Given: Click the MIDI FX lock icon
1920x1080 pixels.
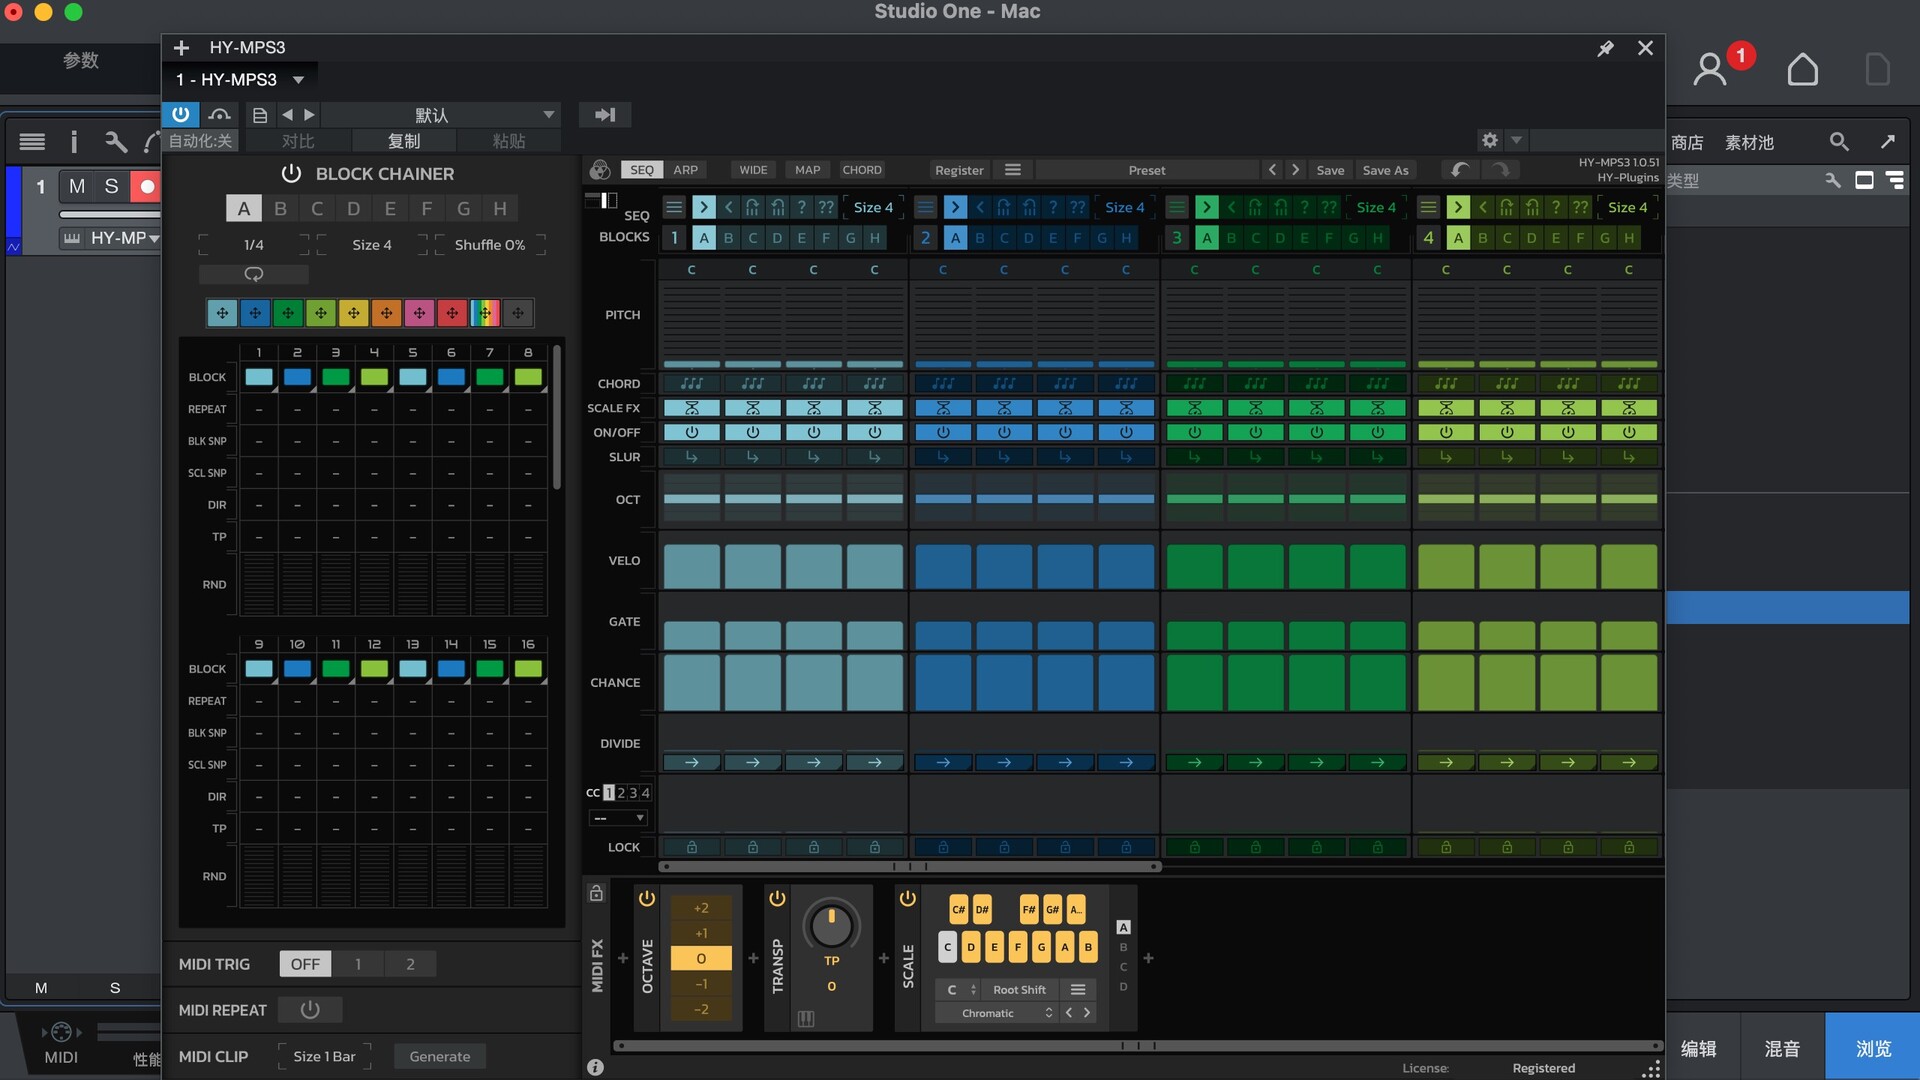Looking at the screenshot, I should tap(596, 893).
